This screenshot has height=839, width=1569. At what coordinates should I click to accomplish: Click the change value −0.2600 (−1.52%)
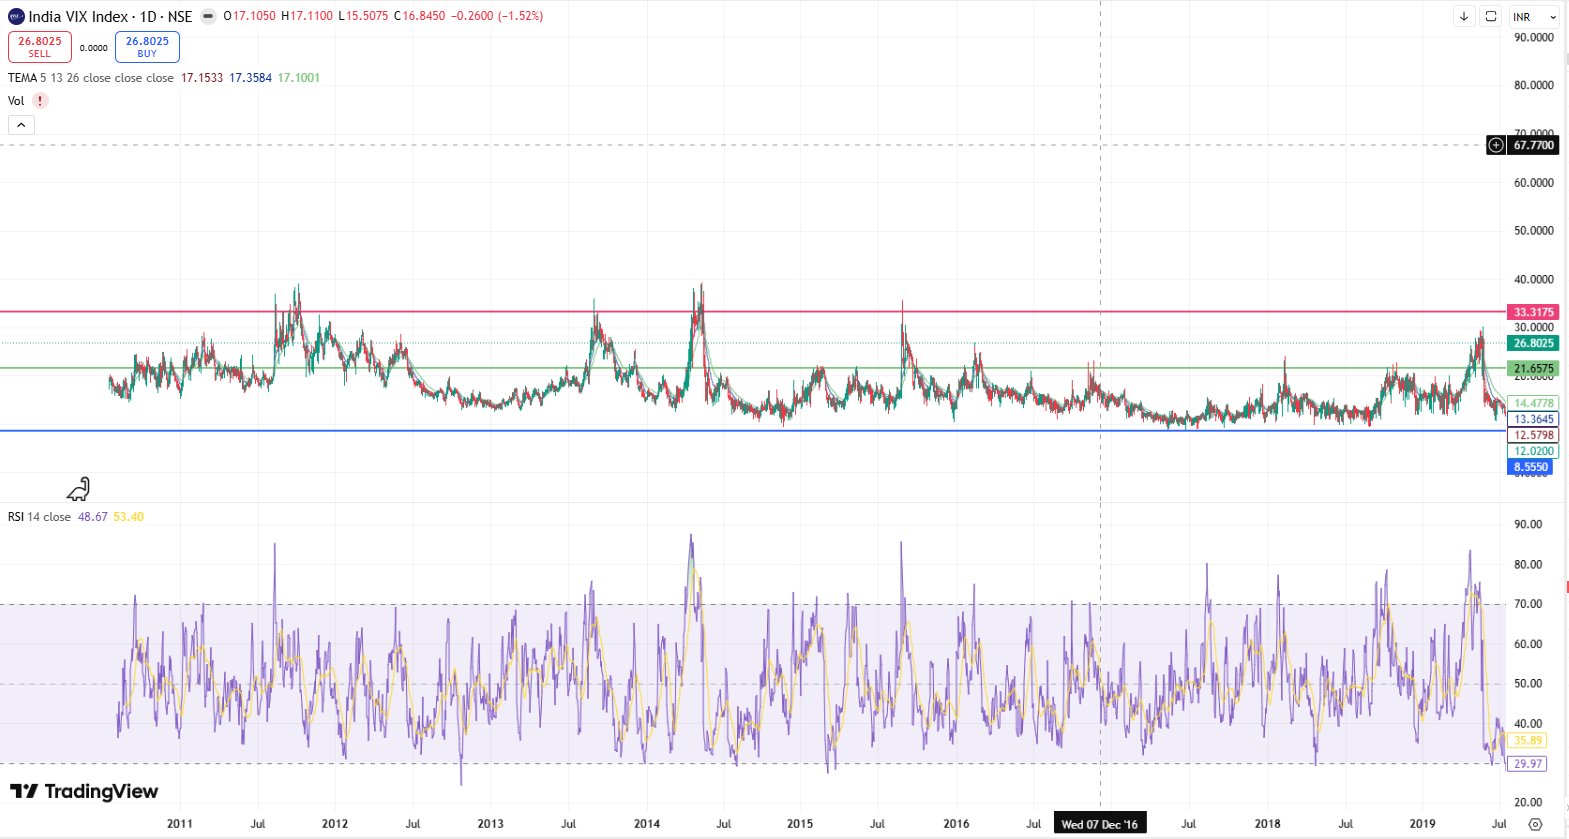pos(497,16)
